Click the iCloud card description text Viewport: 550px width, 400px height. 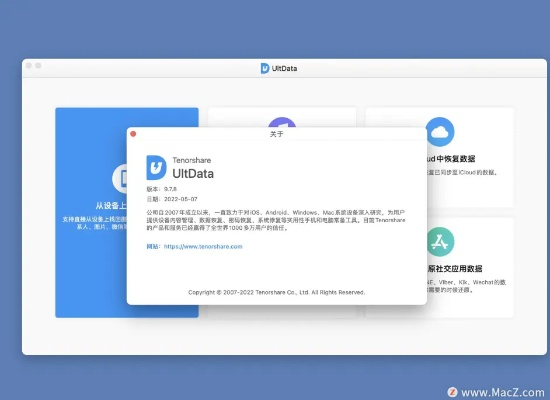pos(462,172)
